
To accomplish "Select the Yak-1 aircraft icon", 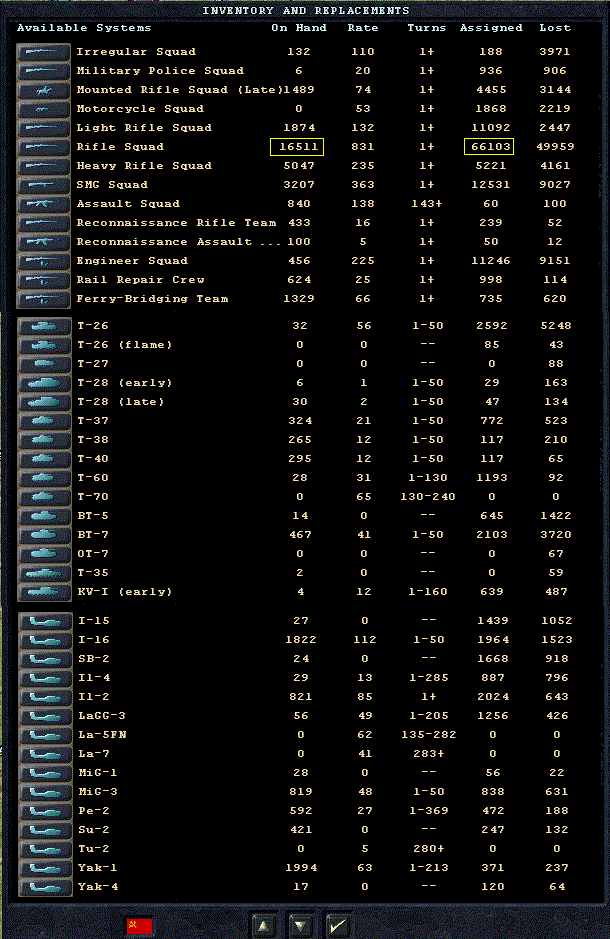I will pos(45,868).
